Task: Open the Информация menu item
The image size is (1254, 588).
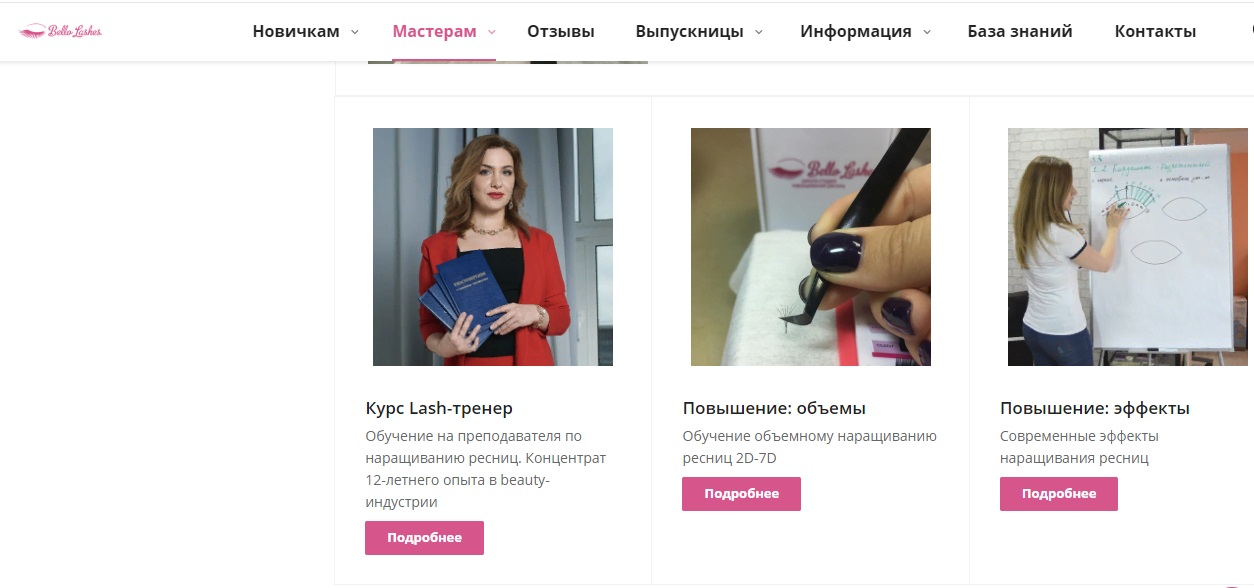Action: point(856,31)
